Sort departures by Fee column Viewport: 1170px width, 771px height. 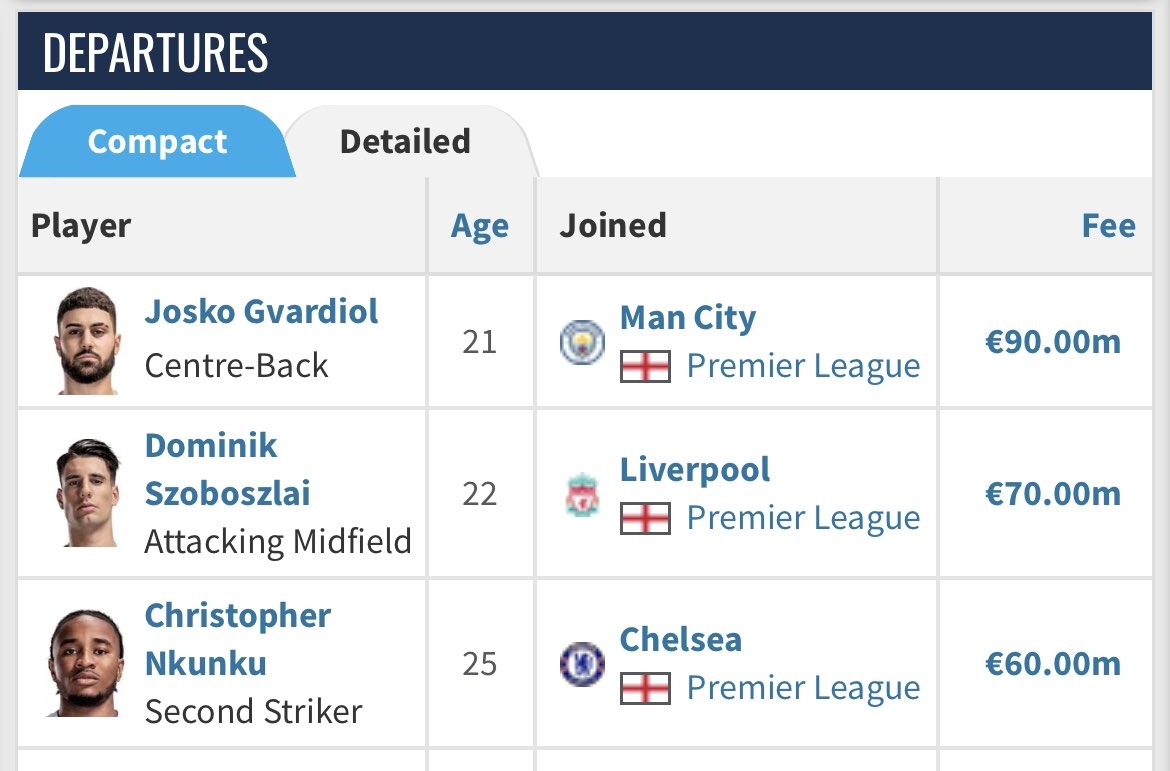(1108, 226)
